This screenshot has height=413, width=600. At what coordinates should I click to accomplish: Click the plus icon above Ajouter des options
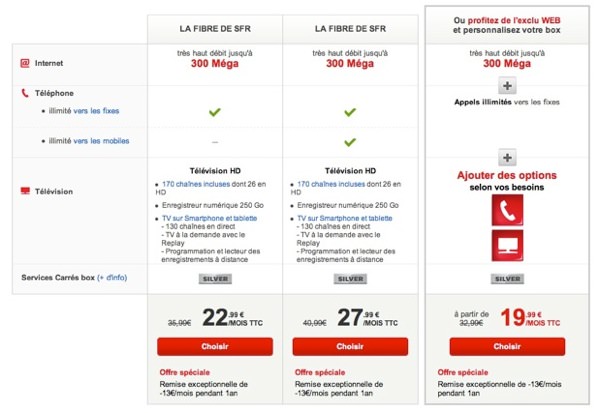(x=507, y=158)
